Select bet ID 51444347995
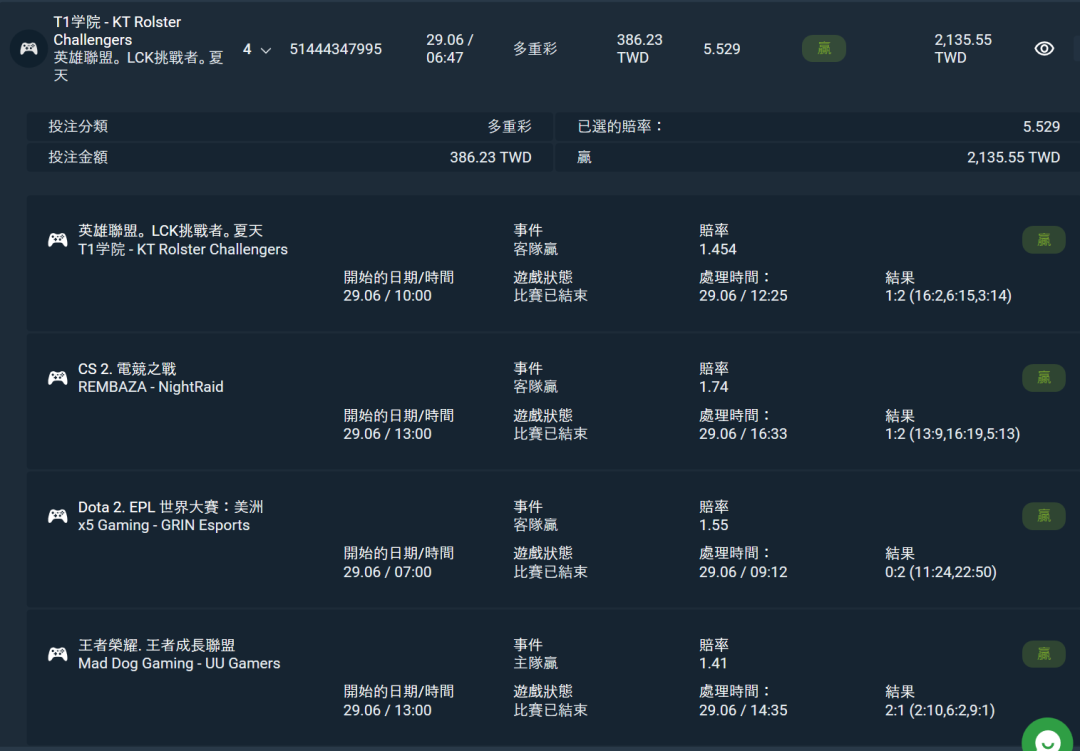The width and height of the screenshot is (1080, 751). 335,49
